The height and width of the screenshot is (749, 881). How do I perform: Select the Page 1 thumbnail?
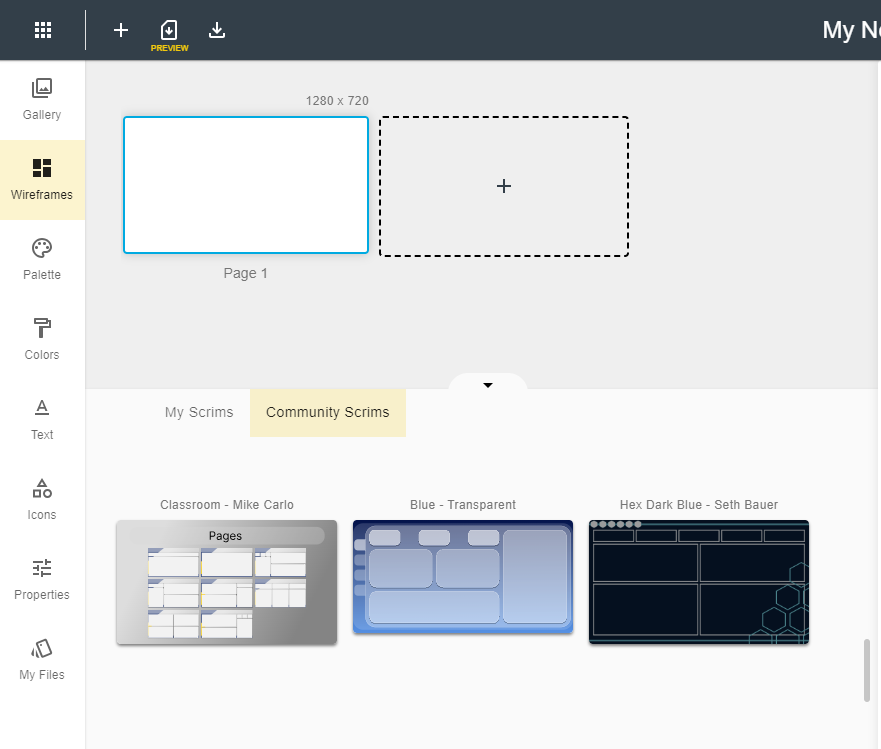pos(246,185)
